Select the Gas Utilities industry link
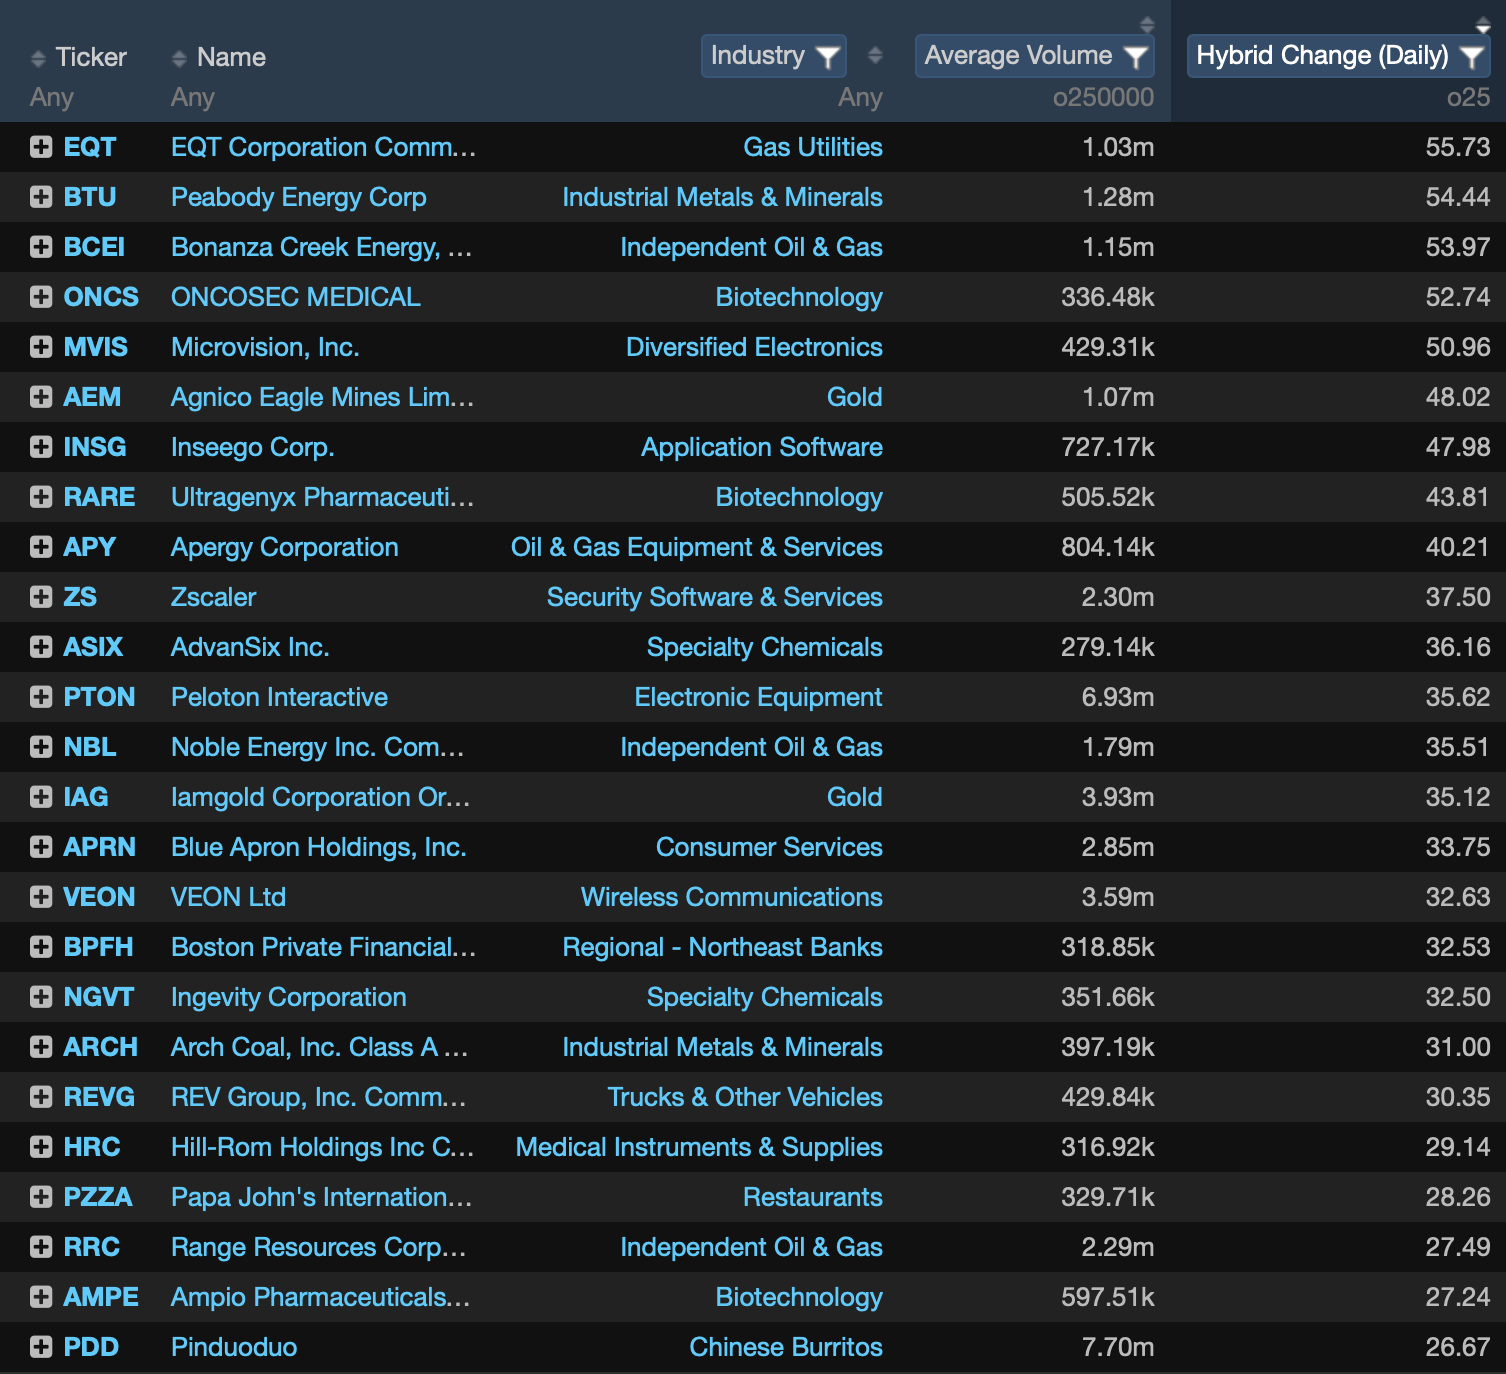This screenshot has height=1374, width=1506. pos(813,147)
